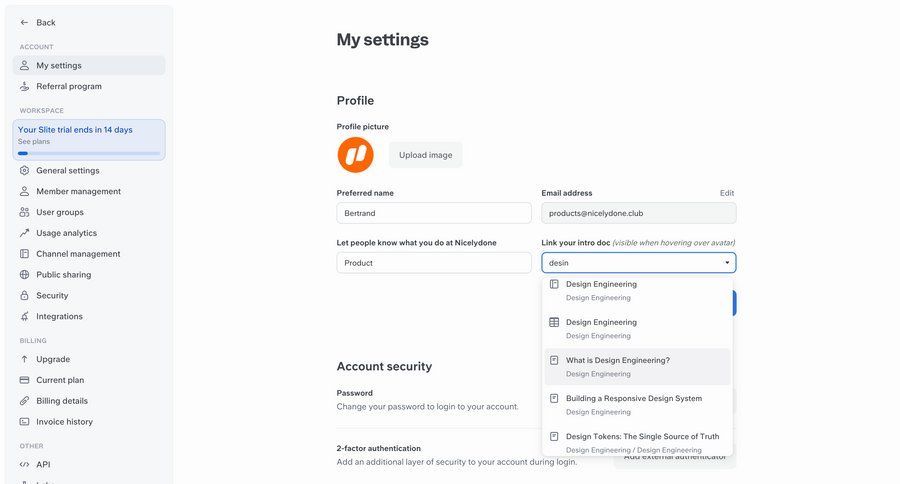Open the "See plans" trial link
The image size is (900, 484).
coord(33,142)
